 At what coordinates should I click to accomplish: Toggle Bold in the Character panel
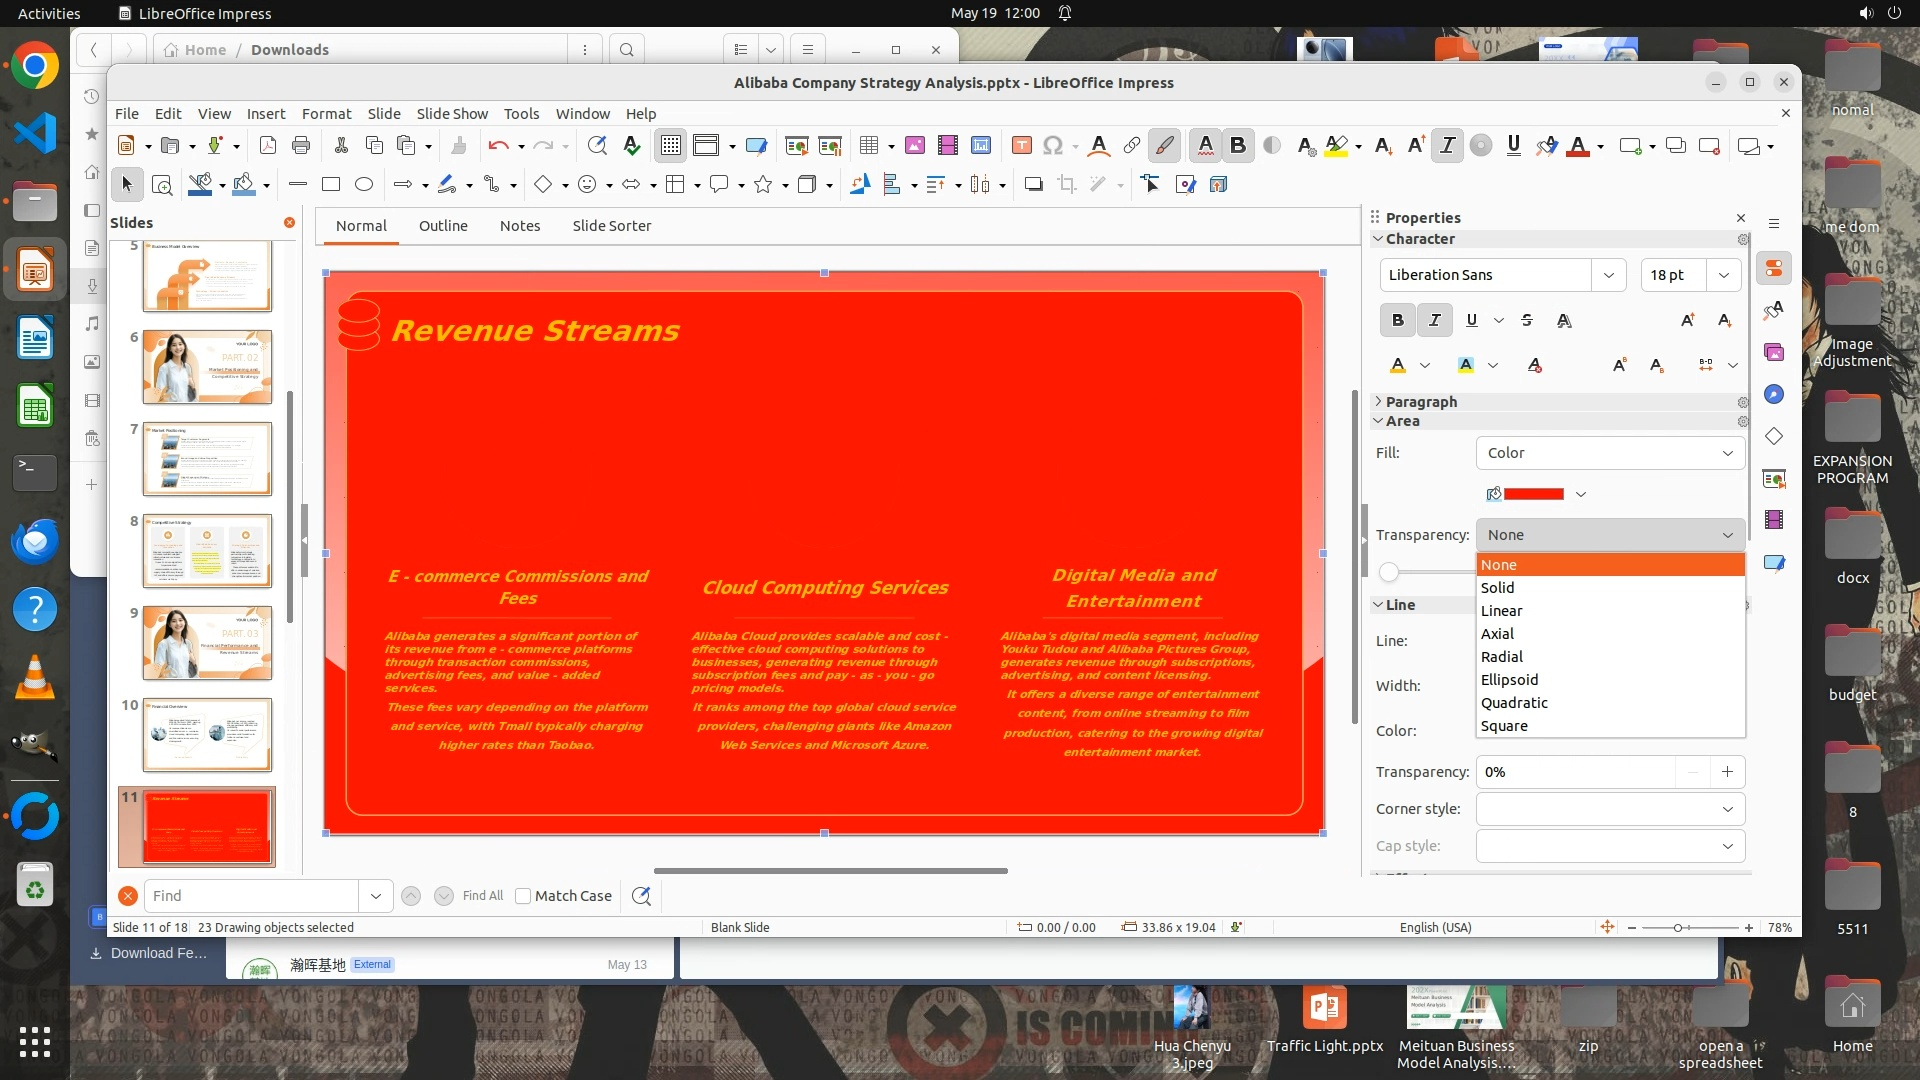(x=1397, y=320)
